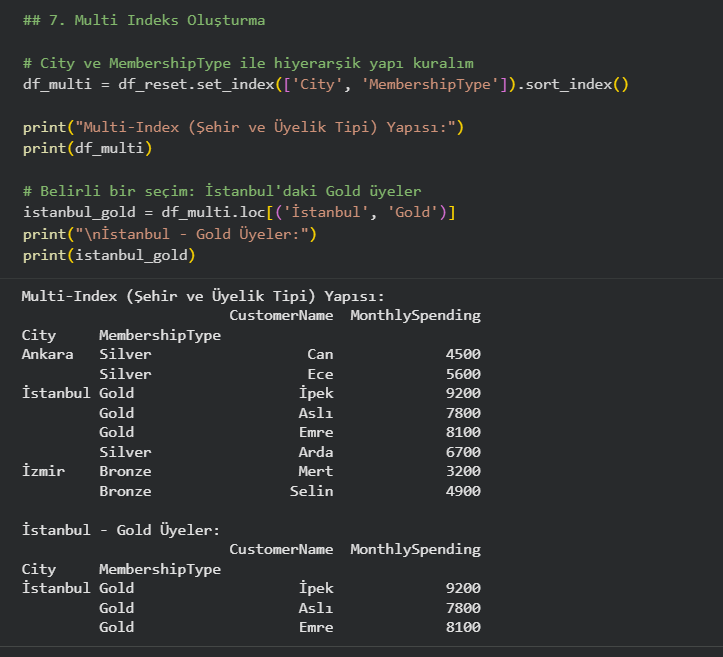Click 'Silver' in the Can row
The width and height of the screenshot is (723, 657).
coord(125,355)
